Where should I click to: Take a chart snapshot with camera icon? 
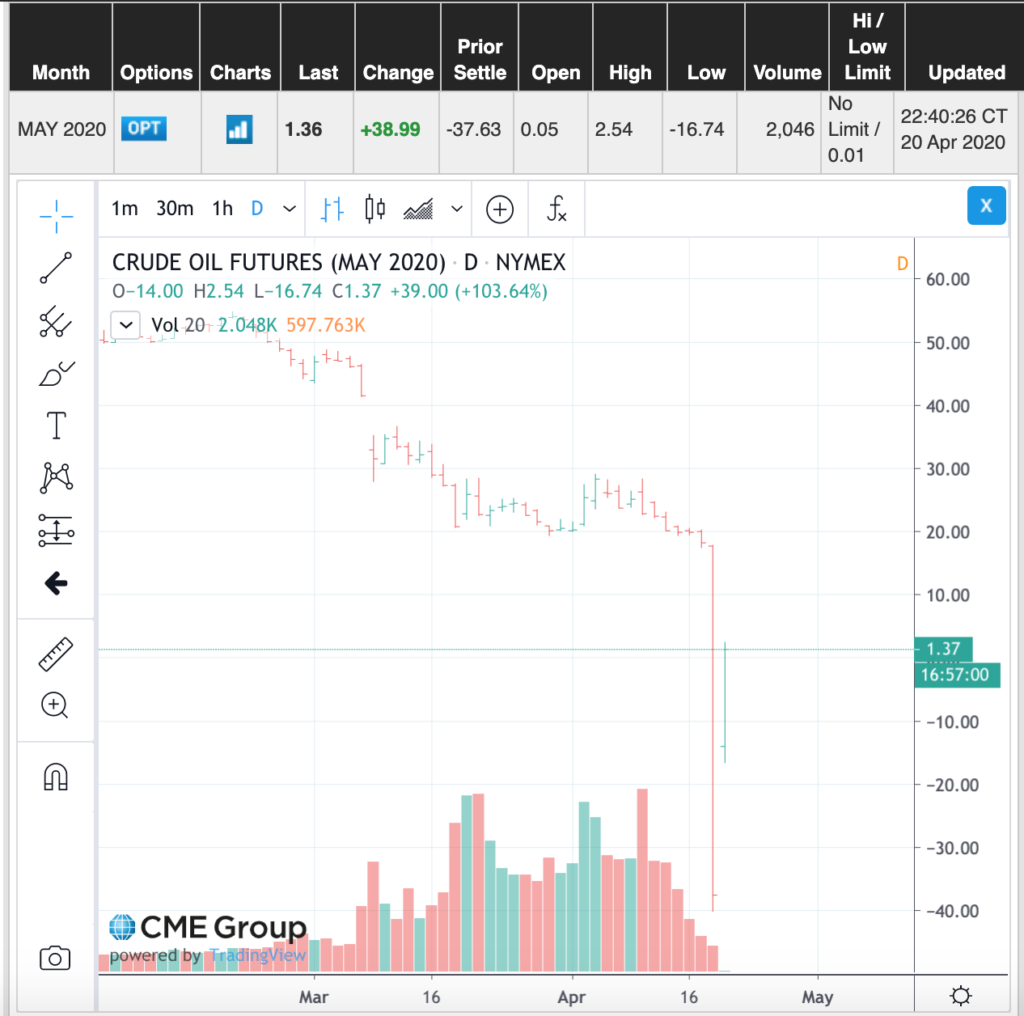point(55,959)
